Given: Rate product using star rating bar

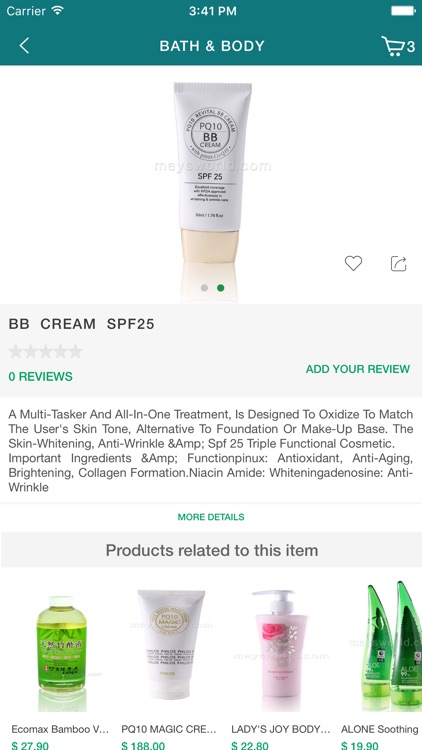Looking at the screenshot, I should 45,352.
